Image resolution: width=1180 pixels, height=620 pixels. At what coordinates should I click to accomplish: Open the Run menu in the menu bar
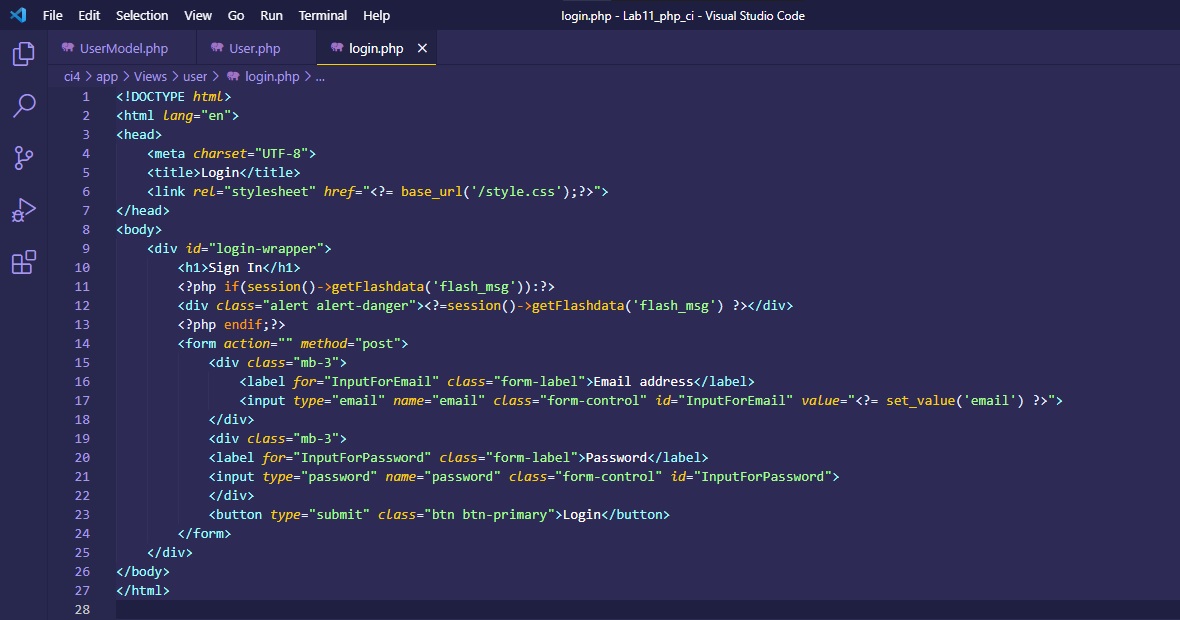pyautogui.click(x=271, y=15)
